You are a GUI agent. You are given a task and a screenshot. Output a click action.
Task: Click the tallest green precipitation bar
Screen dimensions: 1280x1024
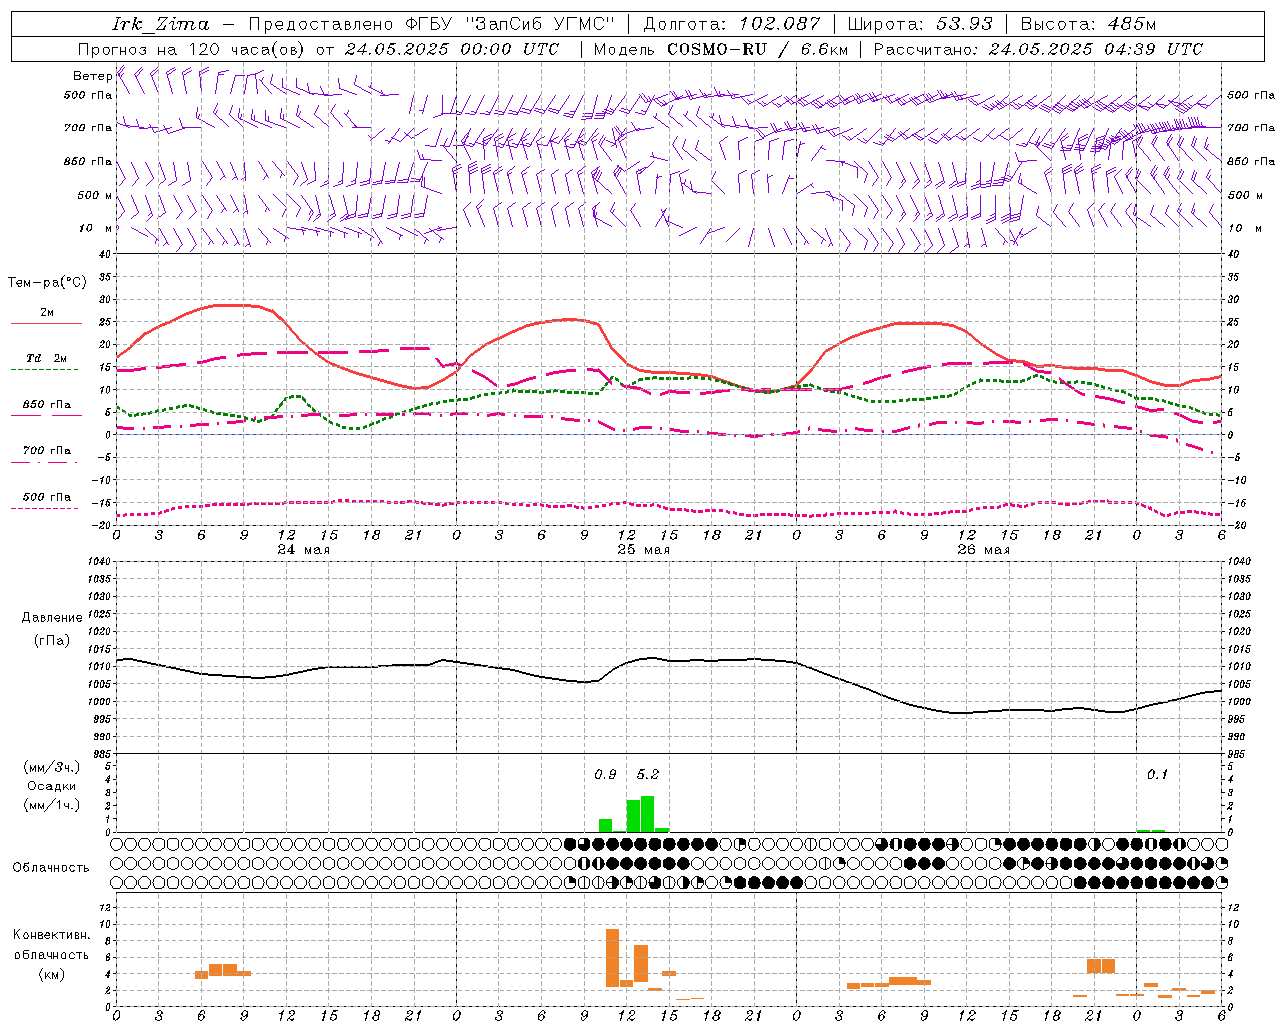click(647, 814)
